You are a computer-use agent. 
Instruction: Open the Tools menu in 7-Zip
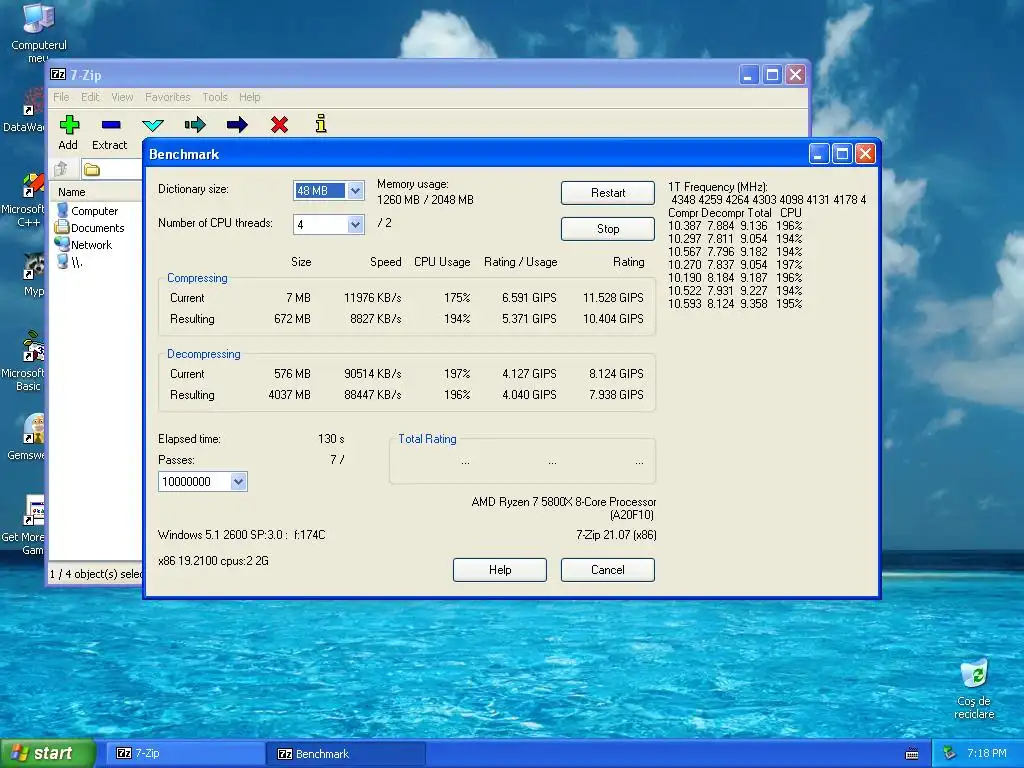tap(215, 97)
